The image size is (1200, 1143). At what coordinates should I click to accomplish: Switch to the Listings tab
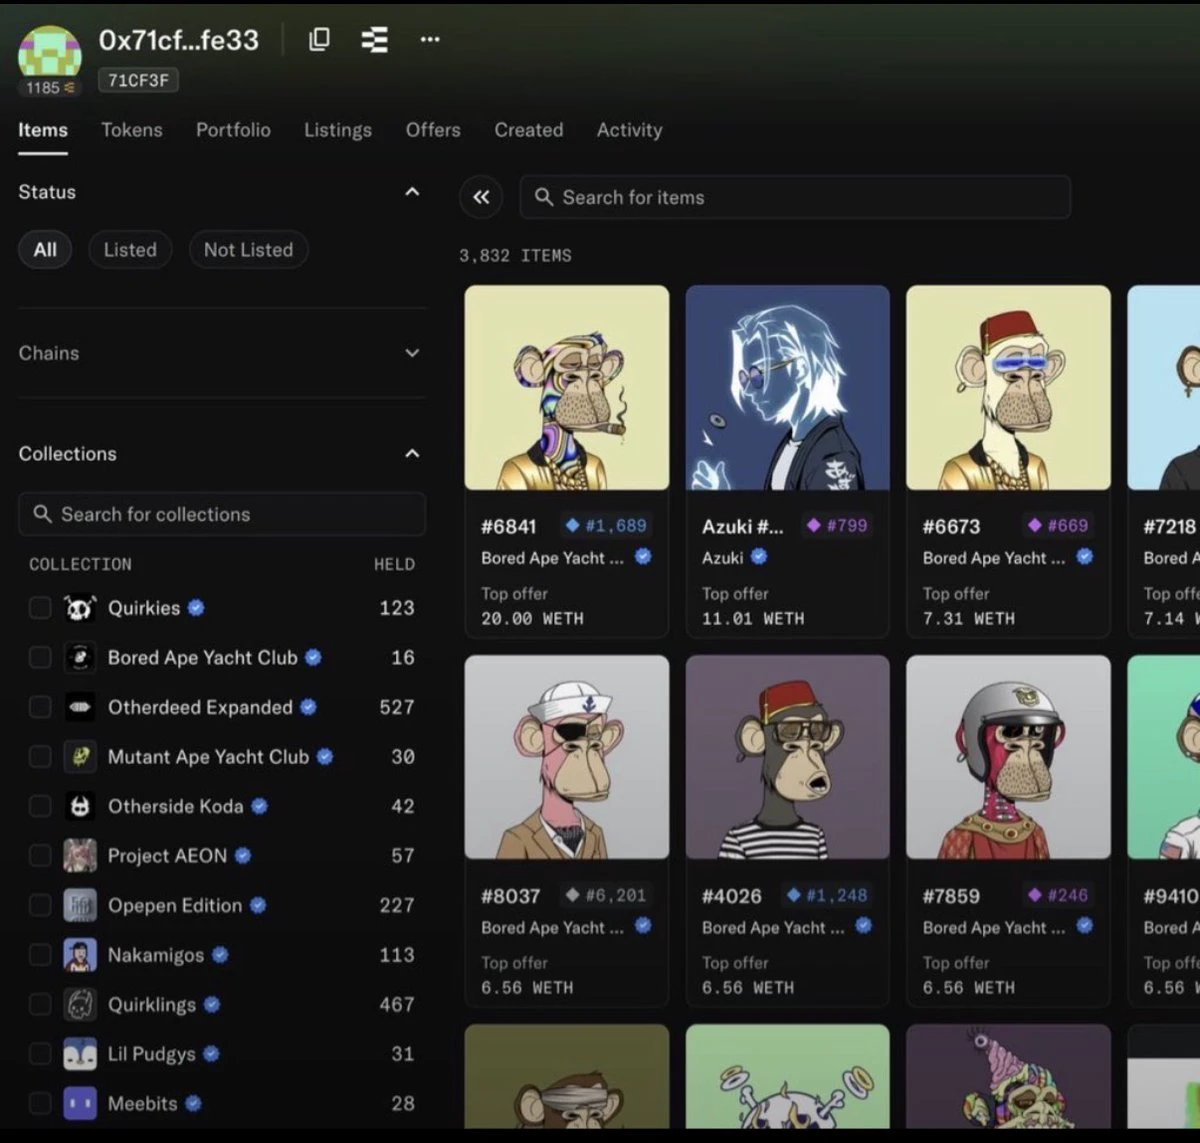(338, 130)
